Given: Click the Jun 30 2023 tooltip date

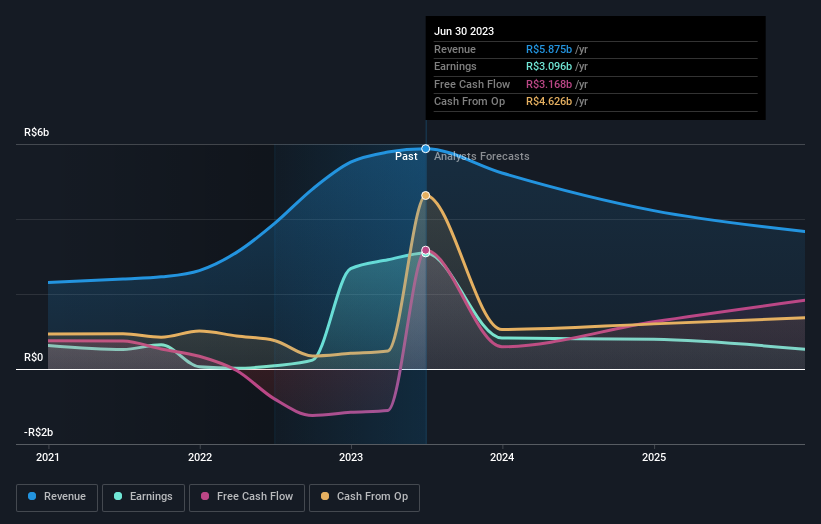Looking at the screenshot, I should tap(464, 31).
